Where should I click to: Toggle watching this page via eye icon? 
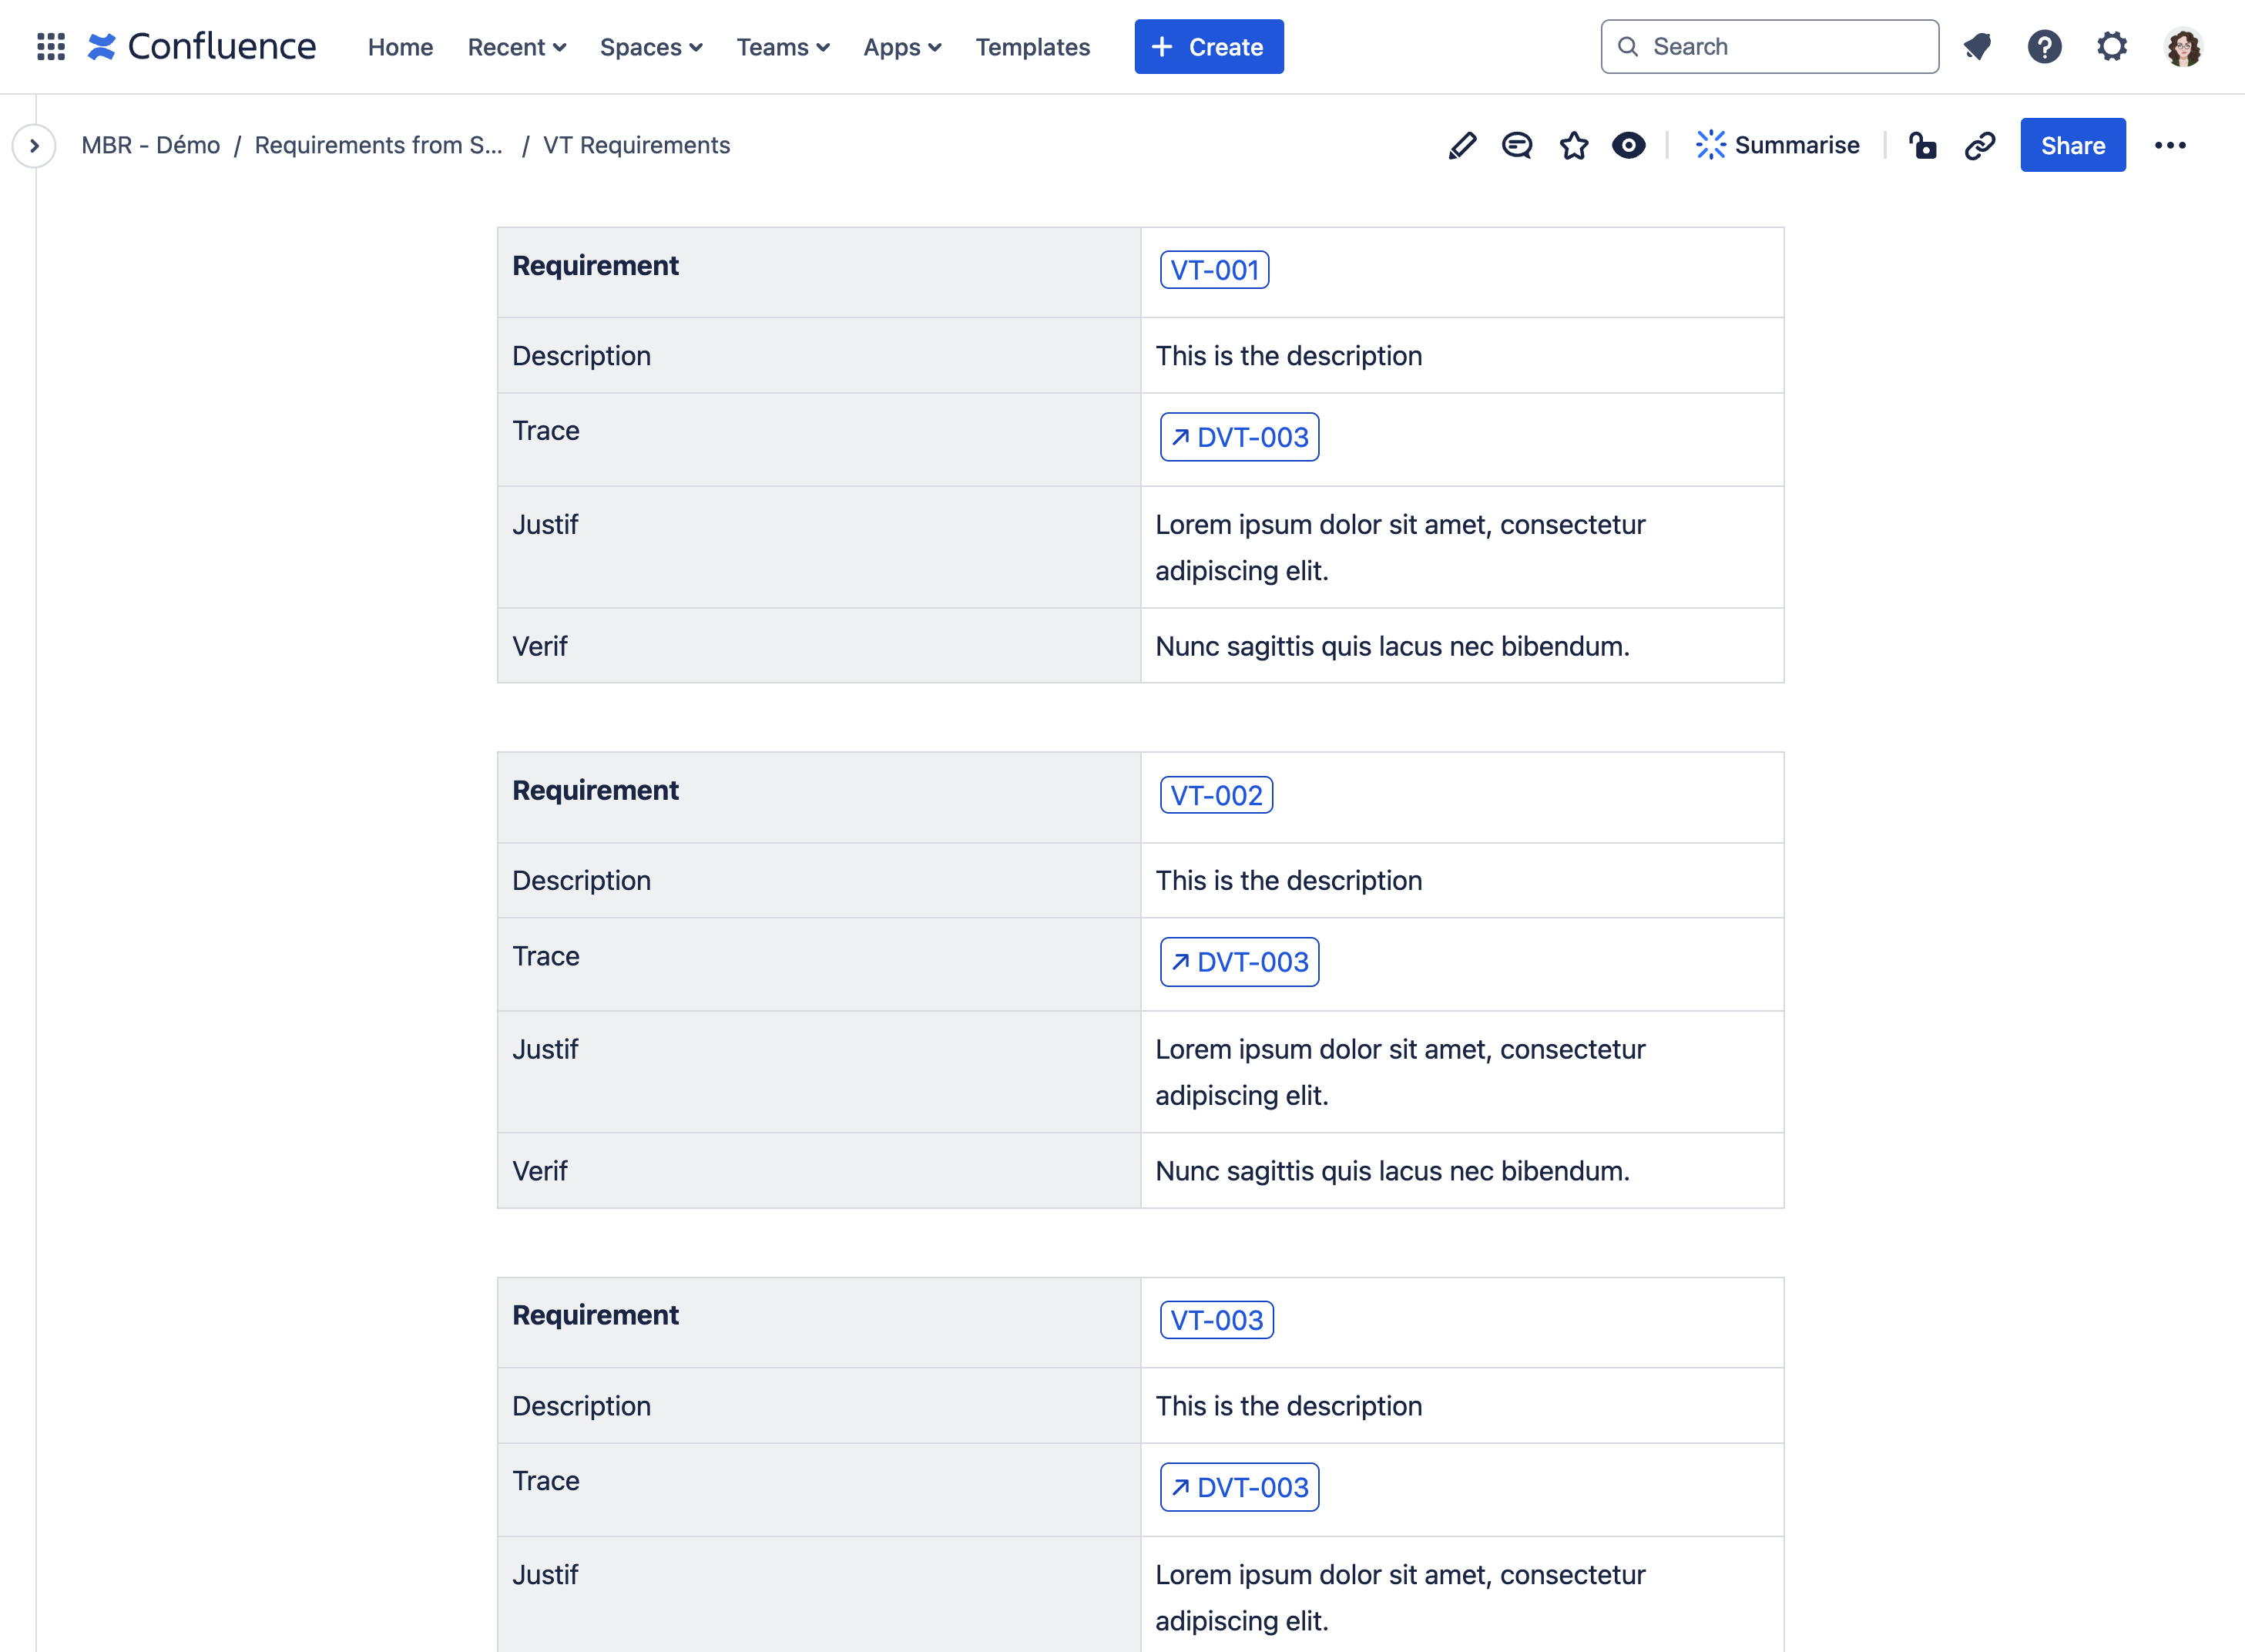point(1629,146)
